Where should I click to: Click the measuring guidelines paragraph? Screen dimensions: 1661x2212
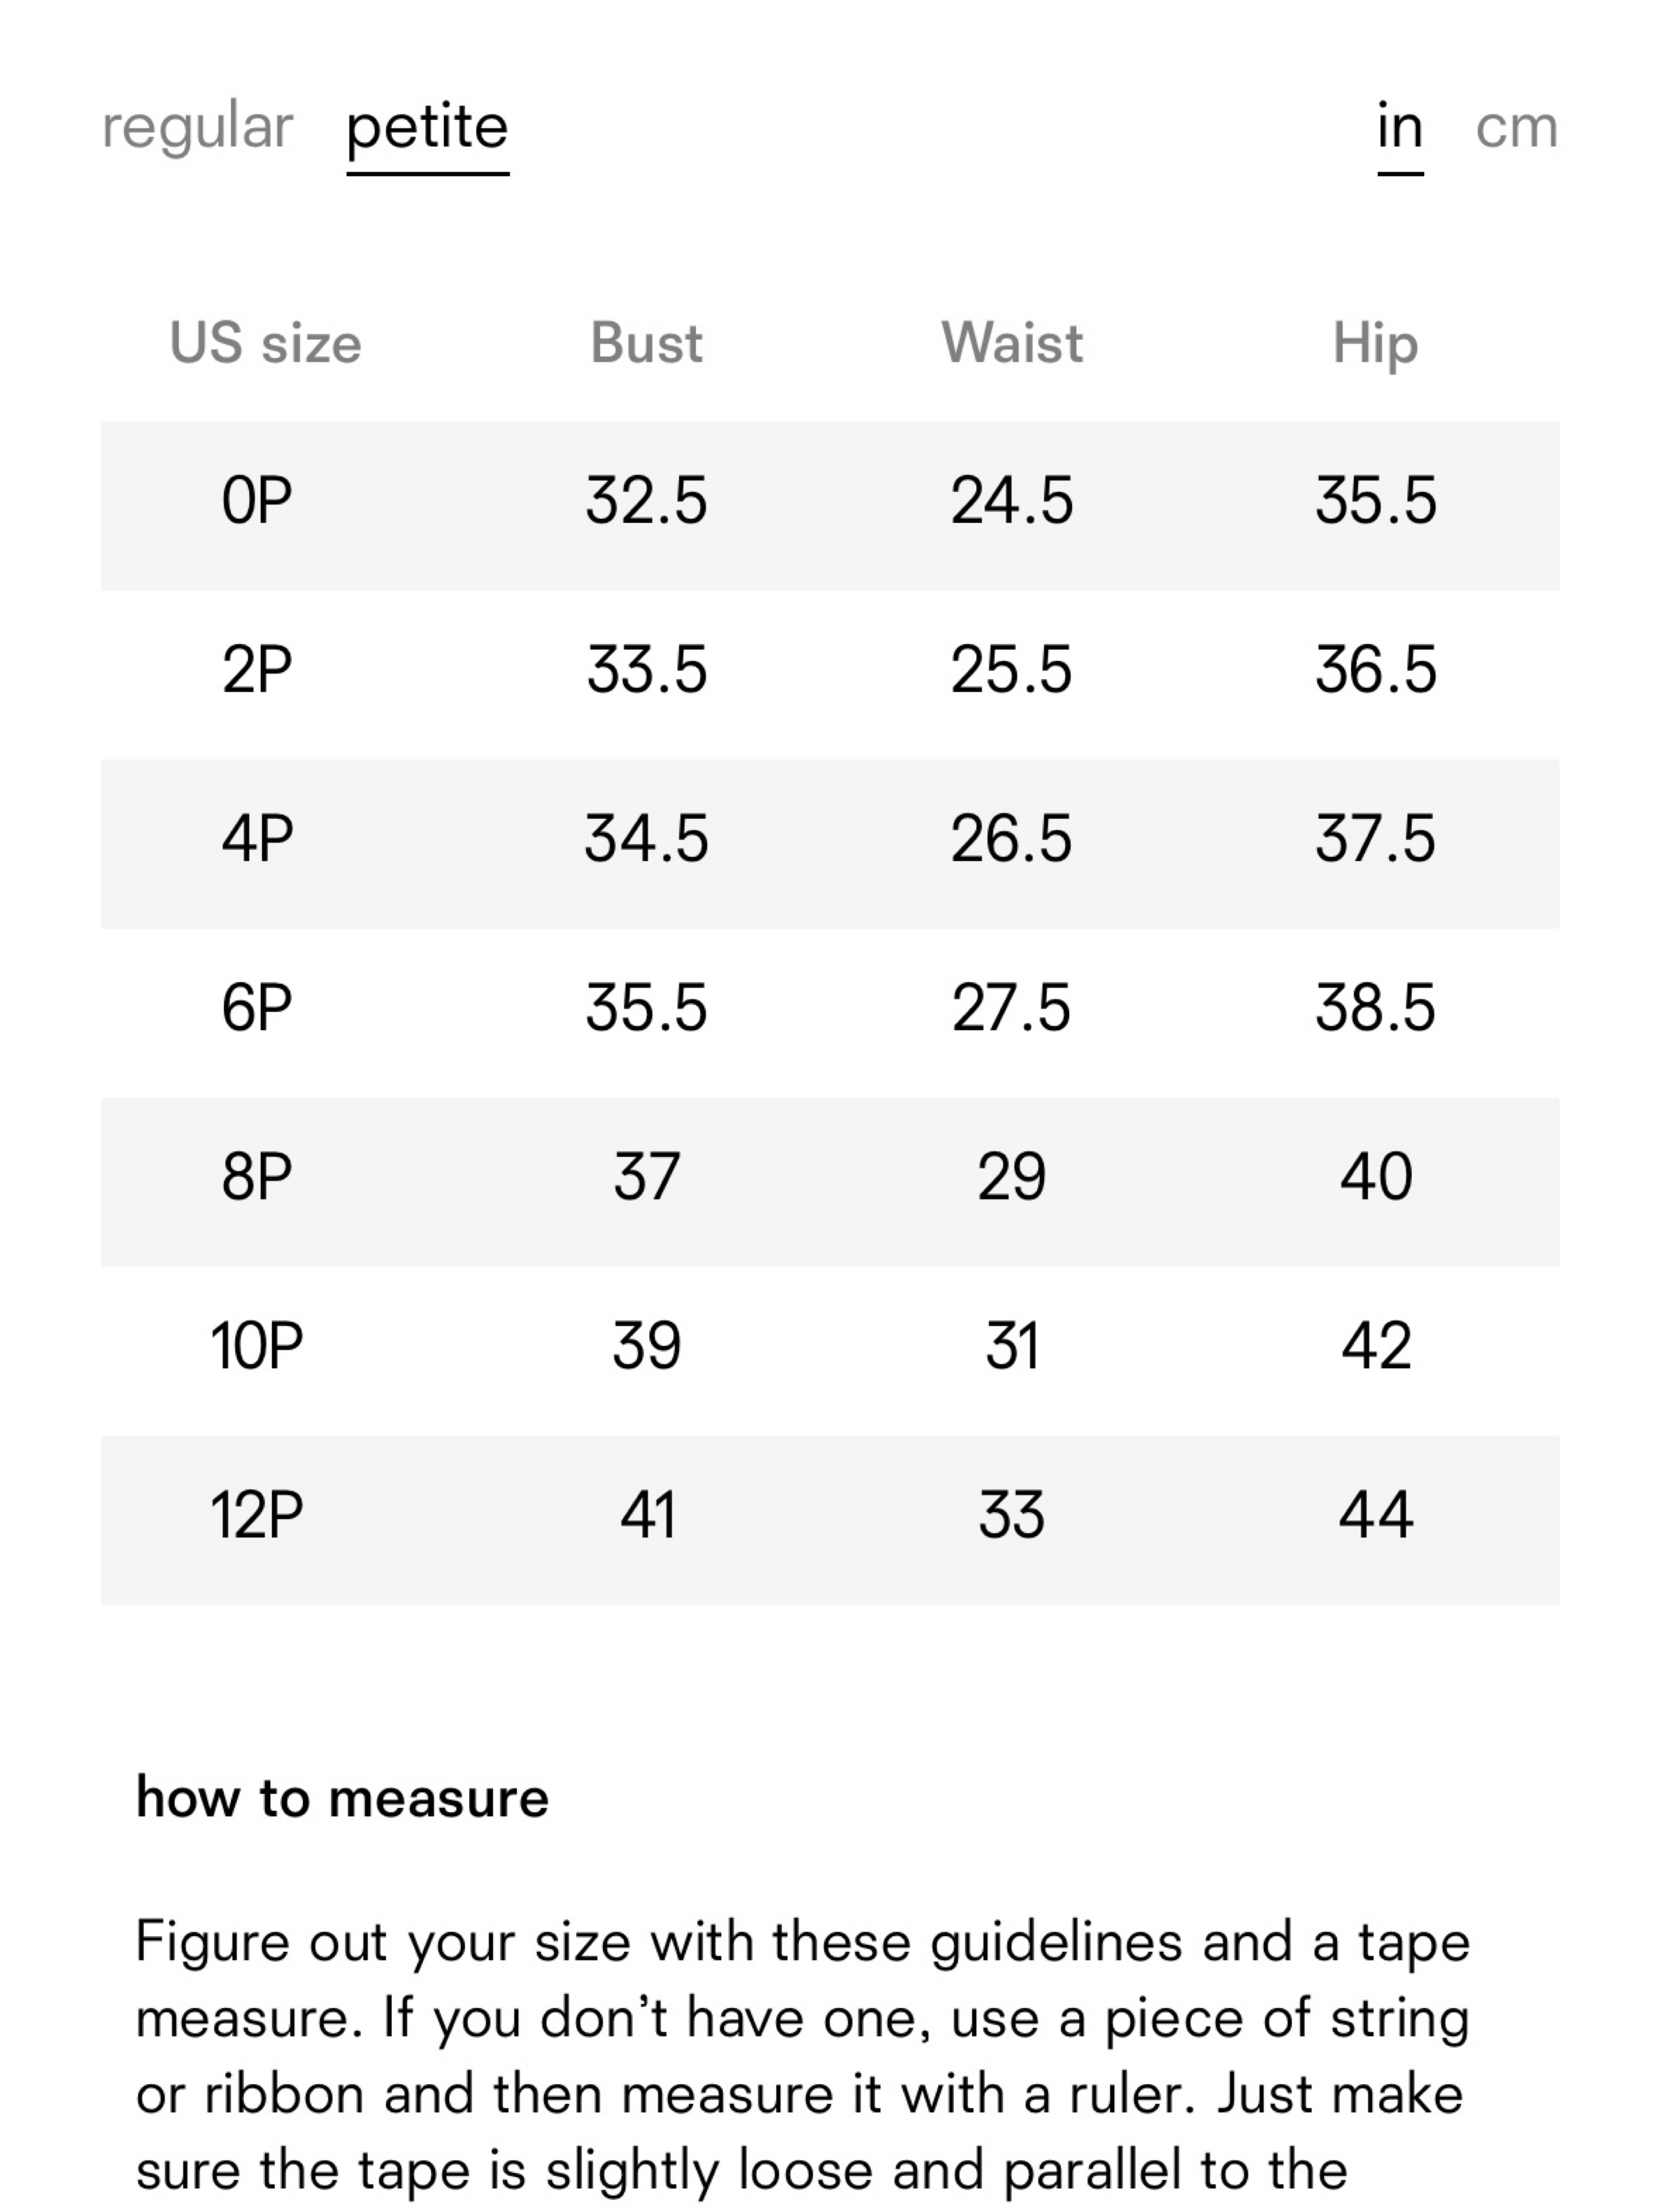(x=803, y=2058)
